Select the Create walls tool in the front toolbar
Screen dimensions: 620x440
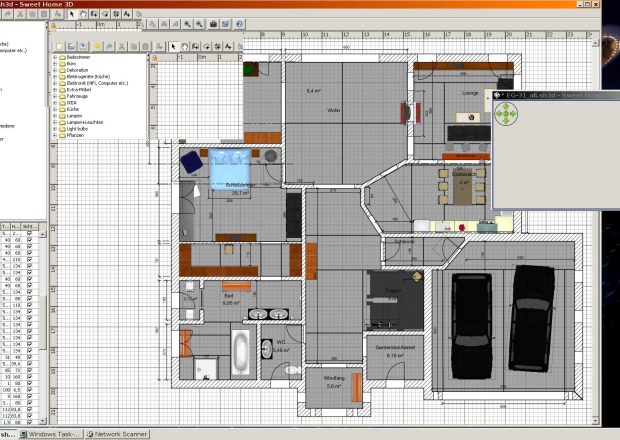[x=195, y=47]
